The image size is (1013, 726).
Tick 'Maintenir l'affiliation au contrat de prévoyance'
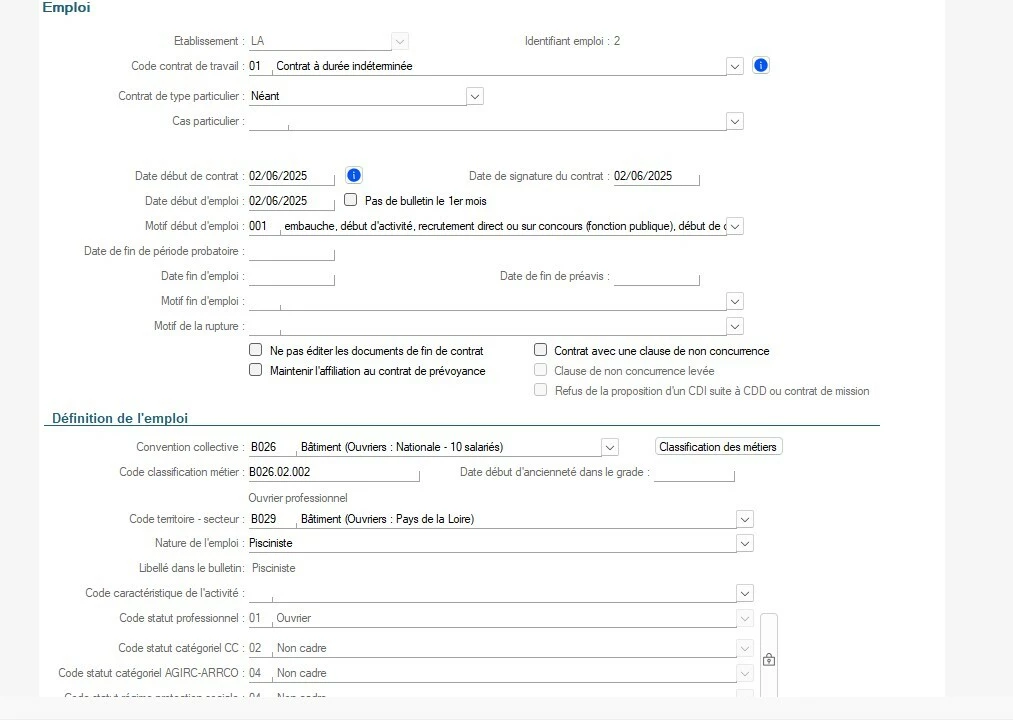(256, 370)
